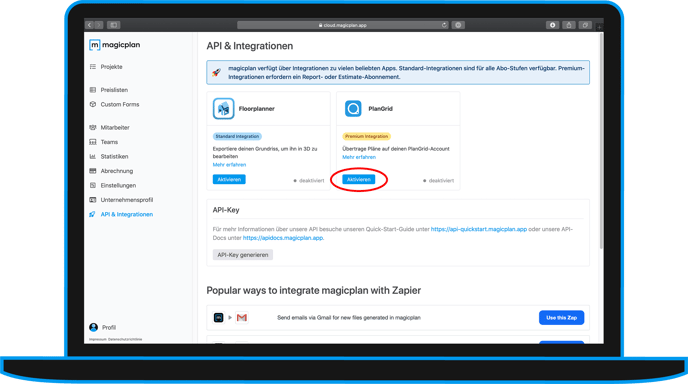The height and width of the screenshot is (384, 688).
Task: Open Custom Forms in the sidebar
Action: click(120, 104)
